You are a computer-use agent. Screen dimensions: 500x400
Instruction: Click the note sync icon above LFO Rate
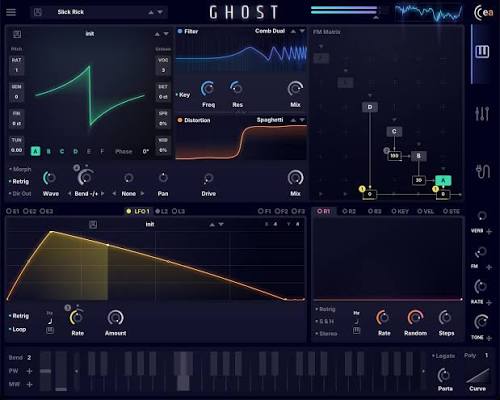point(50,321)
